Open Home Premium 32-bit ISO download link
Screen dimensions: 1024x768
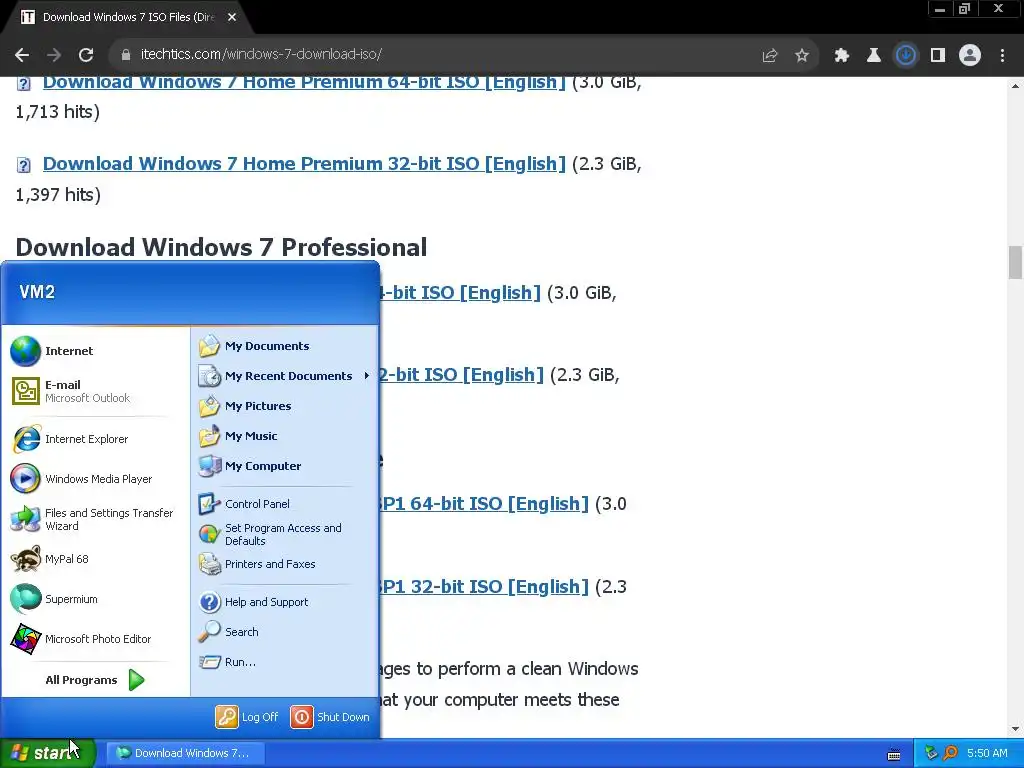pos(304,163)
